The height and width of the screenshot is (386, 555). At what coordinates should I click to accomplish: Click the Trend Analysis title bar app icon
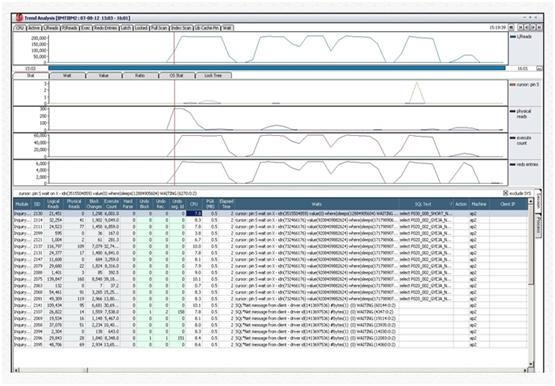coord(19,18)
